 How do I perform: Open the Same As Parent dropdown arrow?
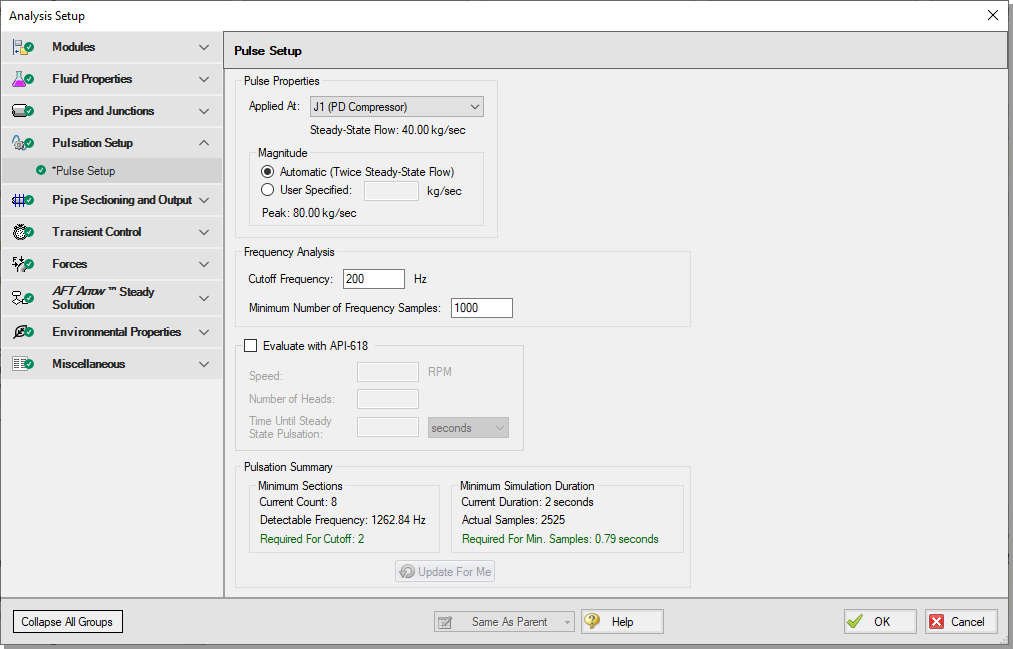(x=567, y=622)
